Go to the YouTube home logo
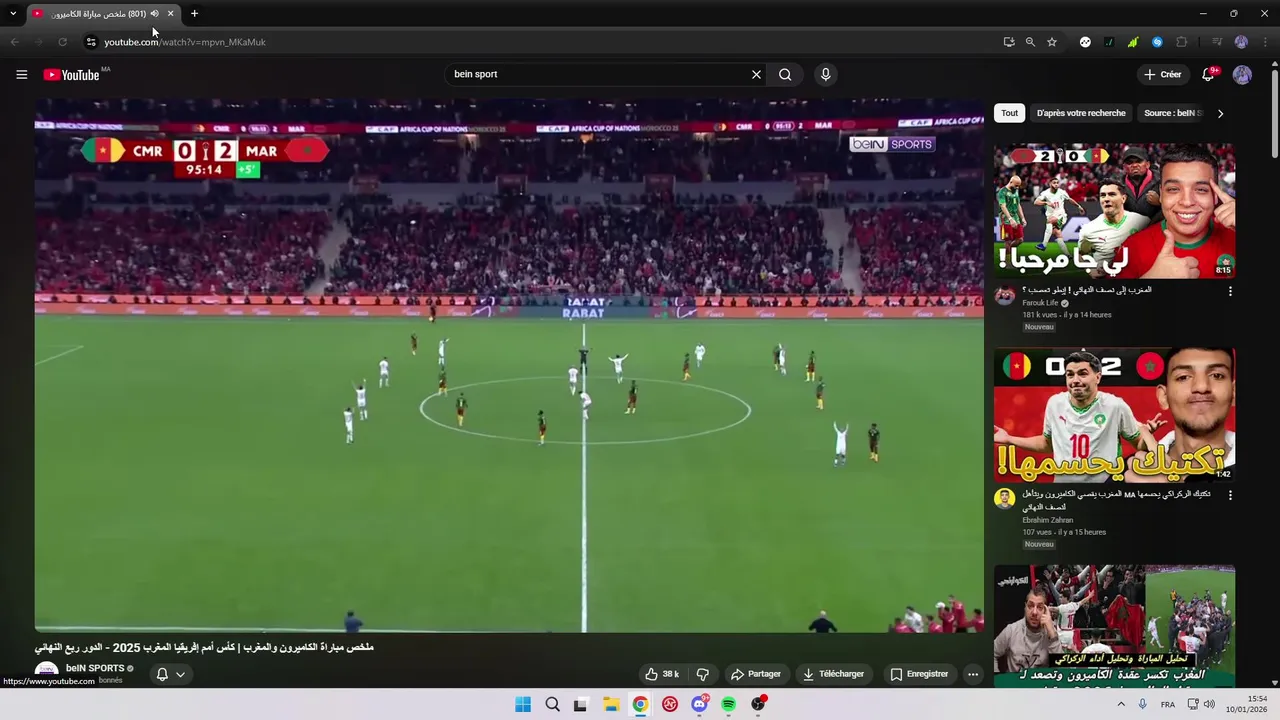Viewport: 1280px width, 720px height. (x=71, y=74)
